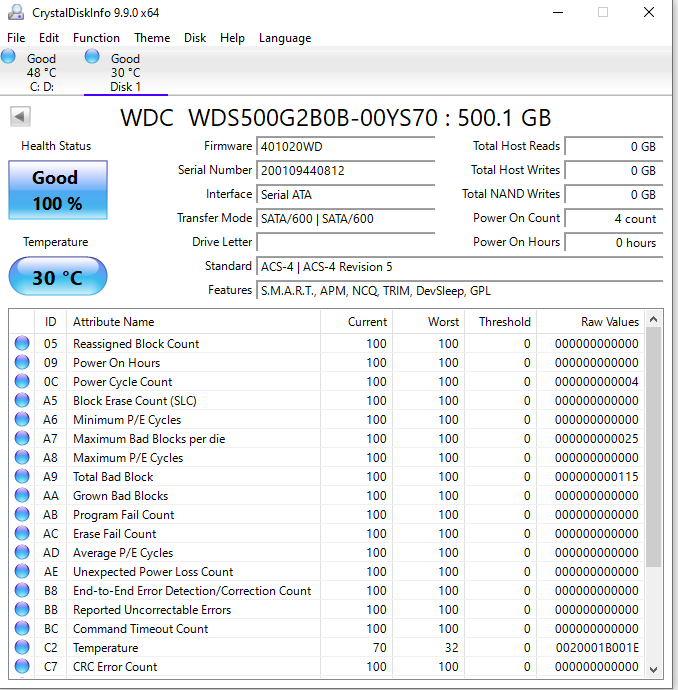The height and width of the screenshot is (690, 678).
Task: Switch to the C: D: disk tab
Action: click(x=42, y=72)
